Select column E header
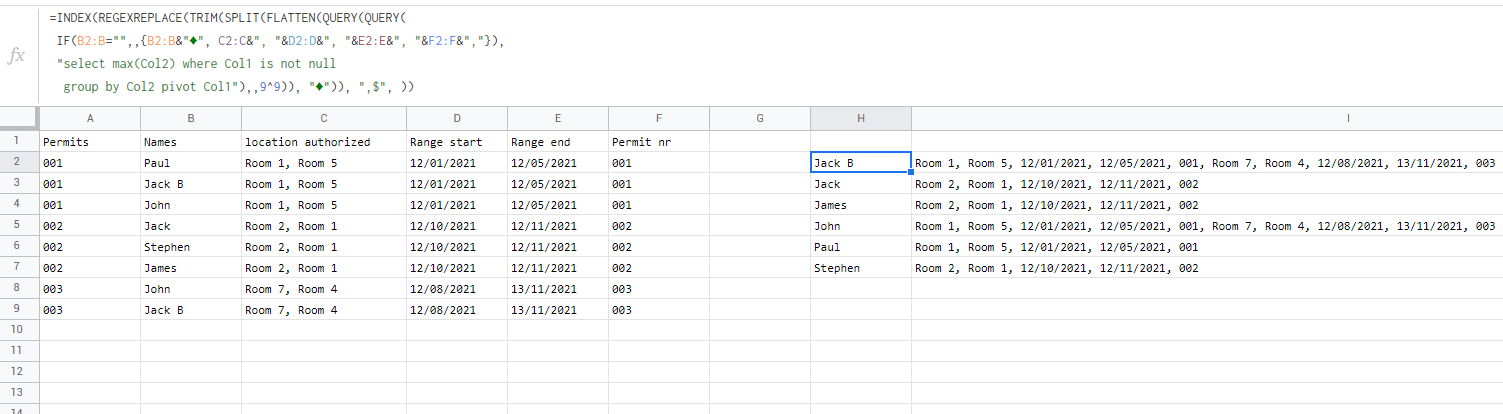The image size is (1503, 414). point(558,119)
